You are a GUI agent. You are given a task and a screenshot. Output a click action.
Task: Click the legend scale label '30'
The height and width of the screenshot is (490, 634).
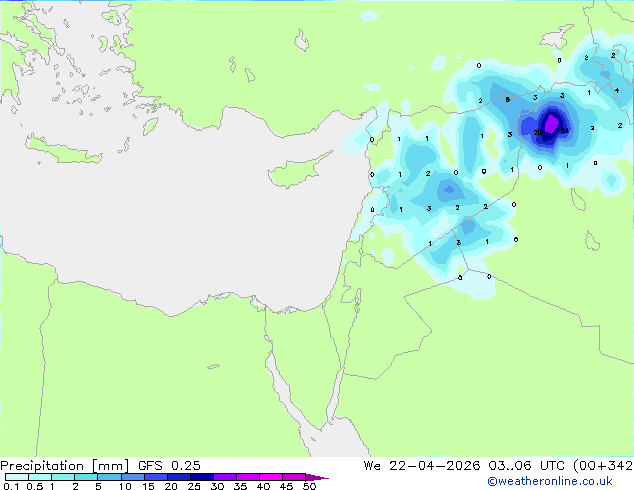pyautogui.click(x=217, y=486)
